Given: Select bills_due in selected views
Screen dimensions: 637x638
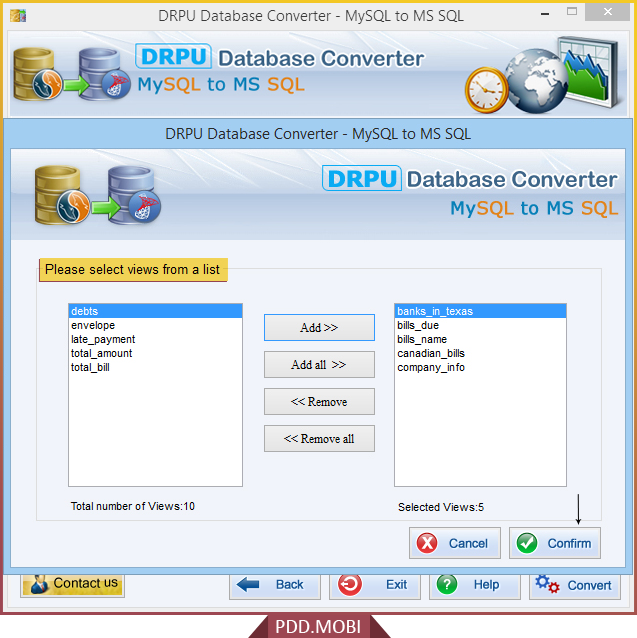Looking at the screenshot, I should tap(480, 325).
